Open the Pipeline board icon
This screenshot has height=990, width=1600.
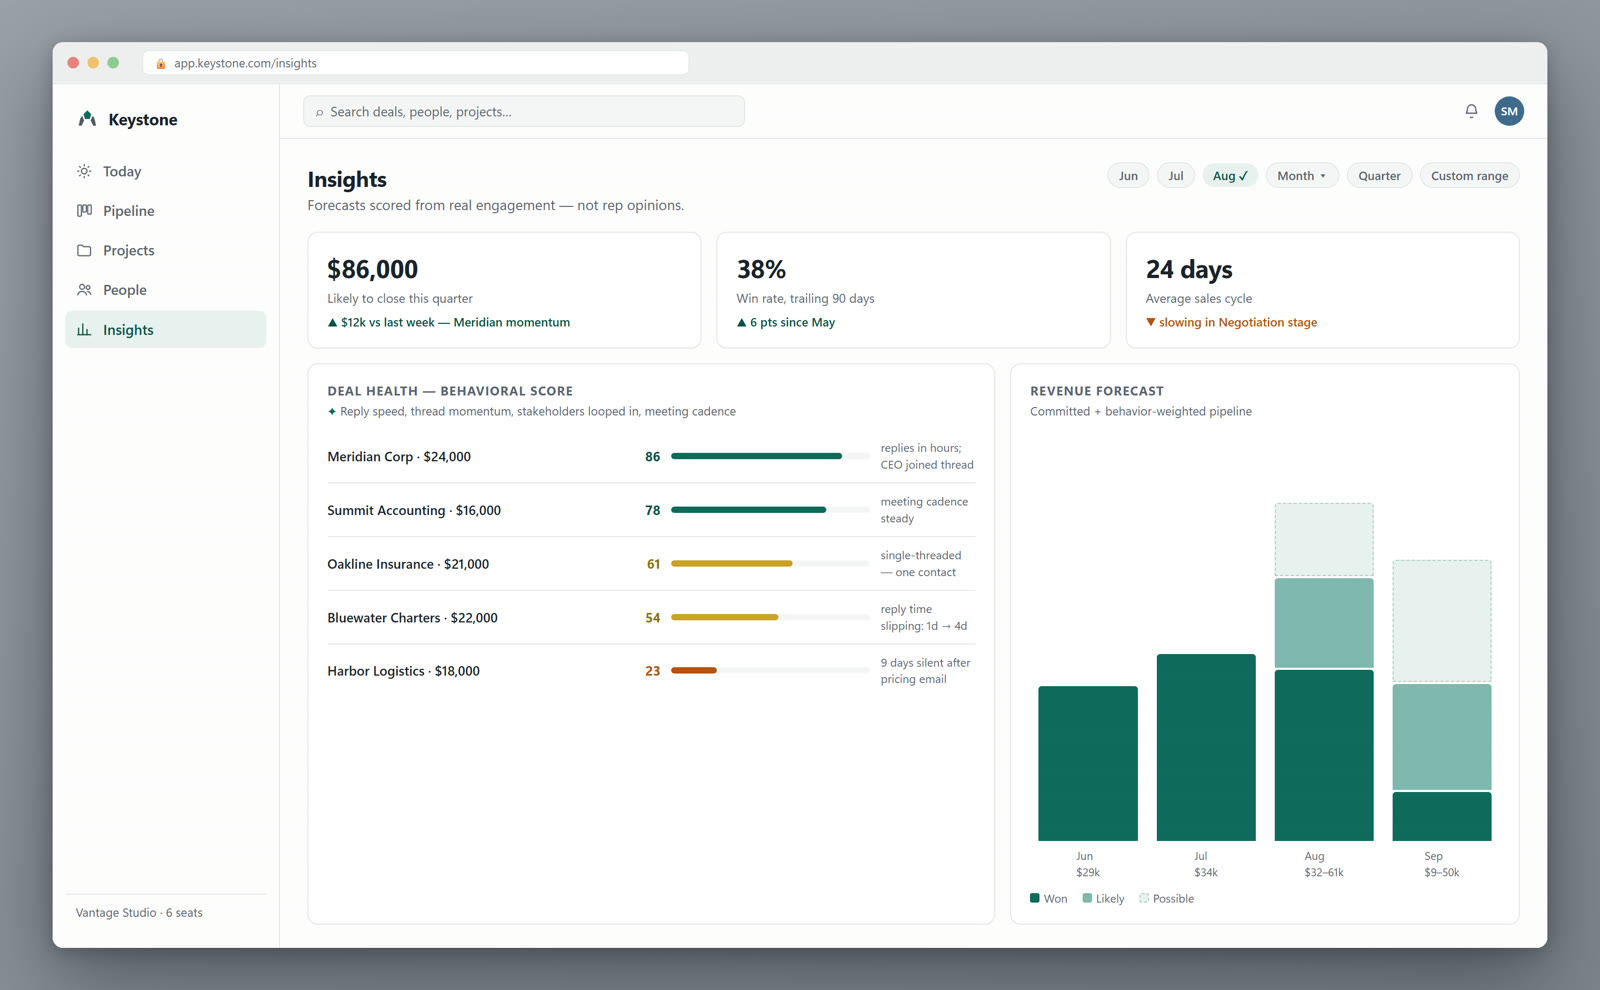[84, 211]
